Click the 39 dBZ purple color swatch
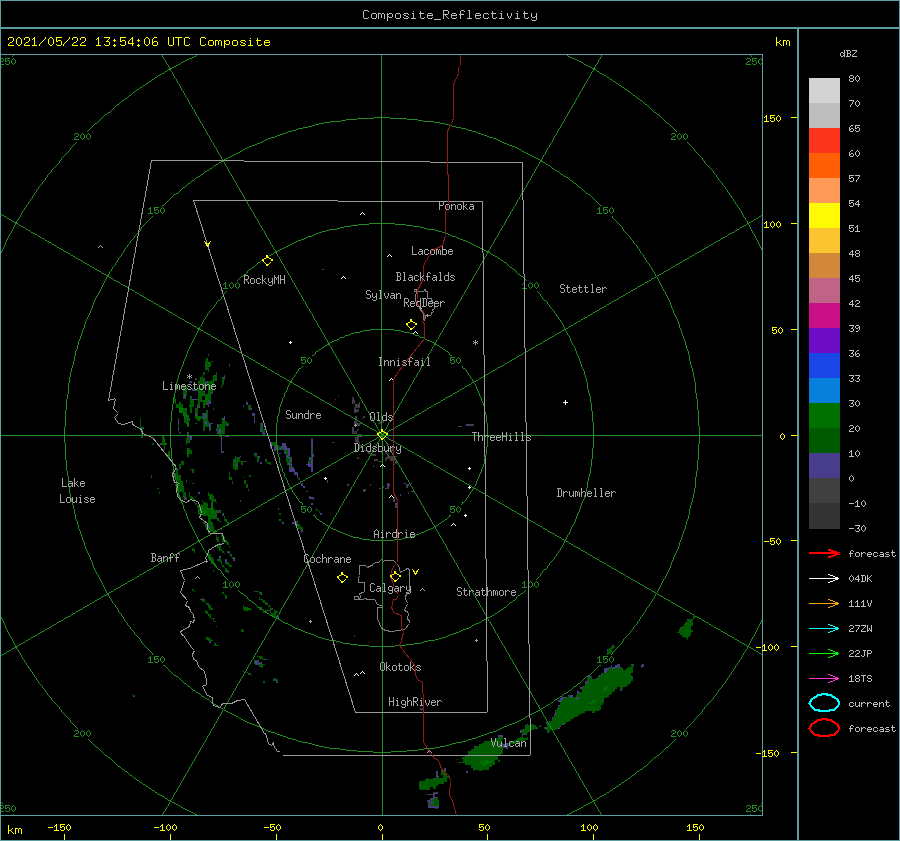Image resolution: width=900 pixels, height=841 pixels. 824,340
